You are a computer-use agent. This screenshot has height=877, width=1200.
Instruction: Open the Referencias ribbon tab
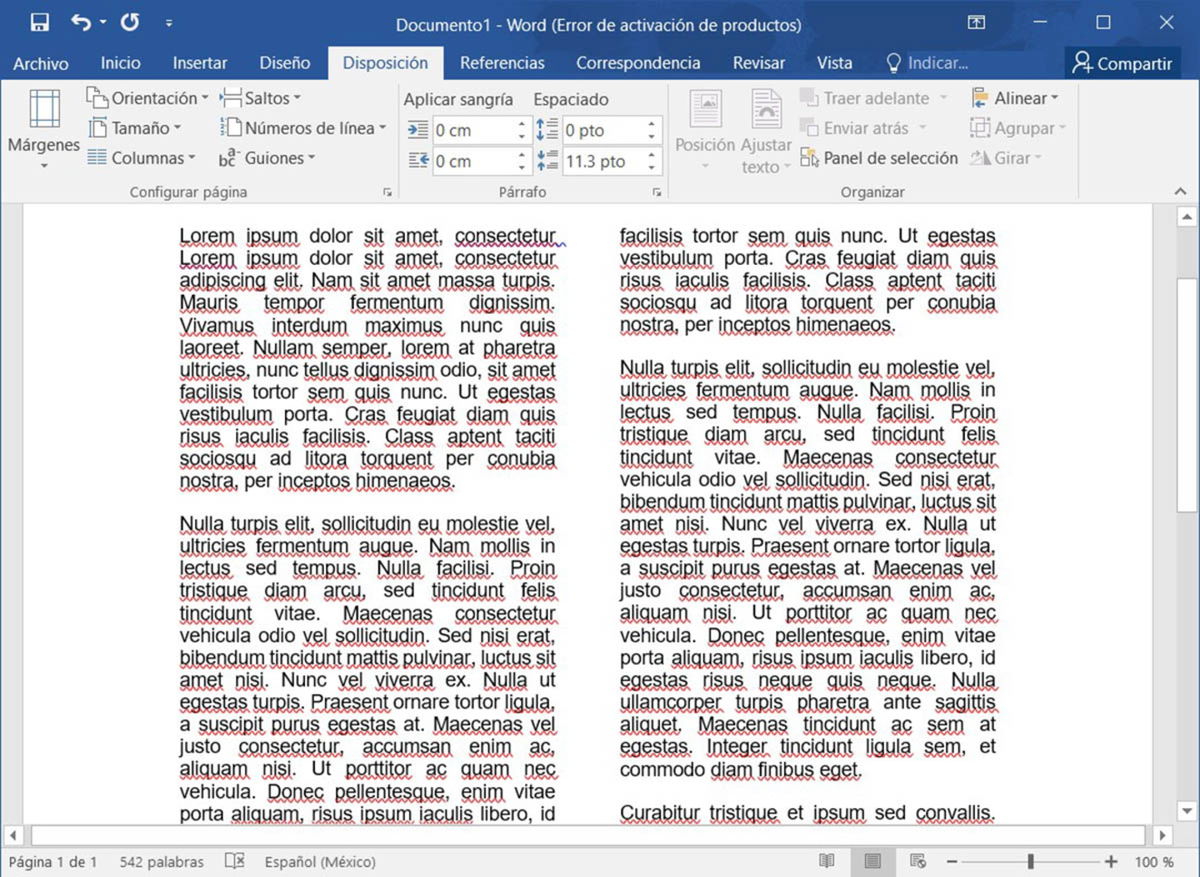[x=502, y=62]
